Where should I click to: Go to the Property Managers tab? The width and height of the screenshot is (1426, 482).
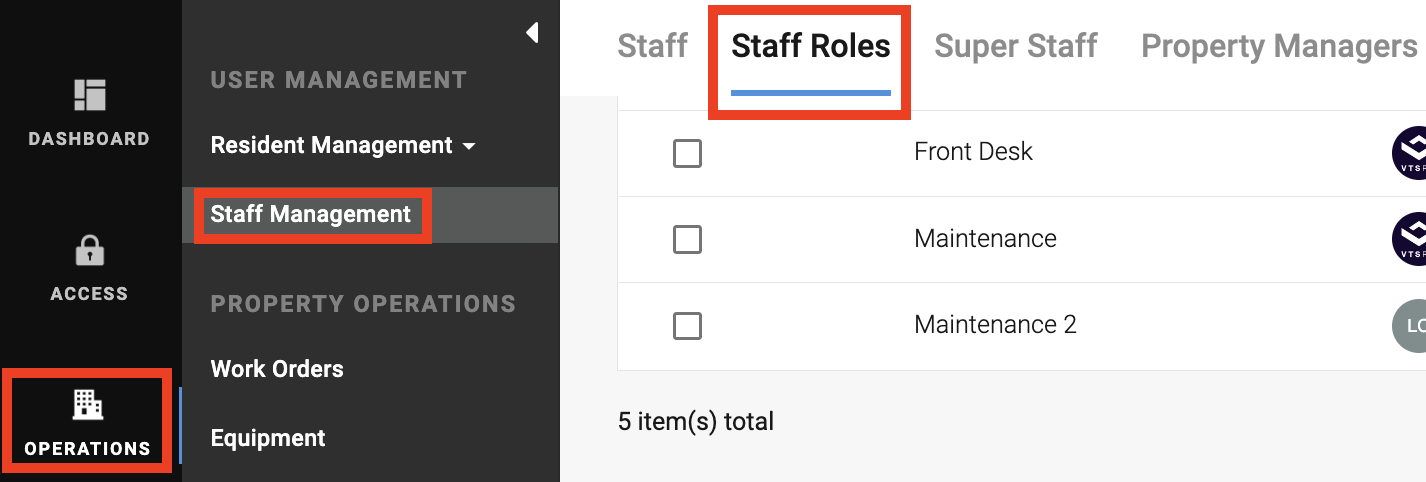(1278, 46)
